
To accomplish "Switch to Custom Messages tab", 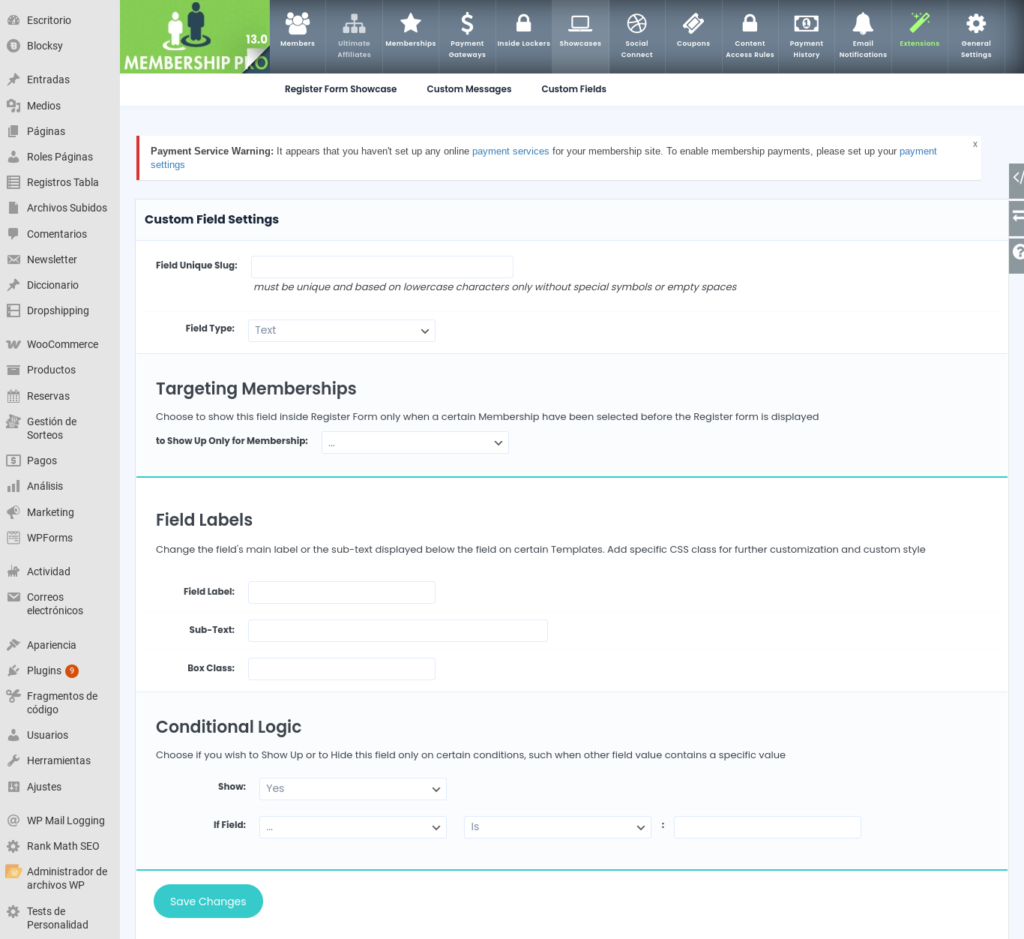I will pos(469,89).
